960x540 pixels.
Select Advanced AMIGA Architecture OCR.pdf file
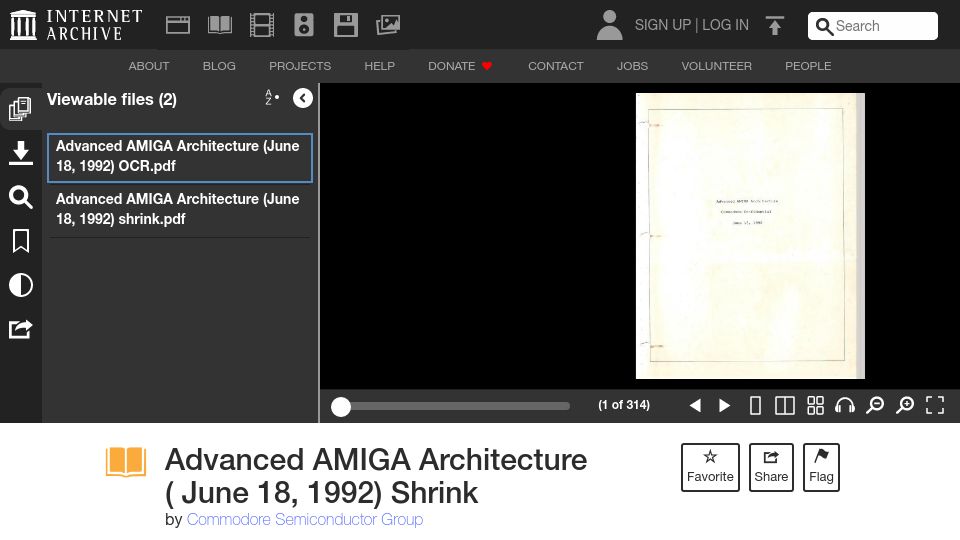180,157
